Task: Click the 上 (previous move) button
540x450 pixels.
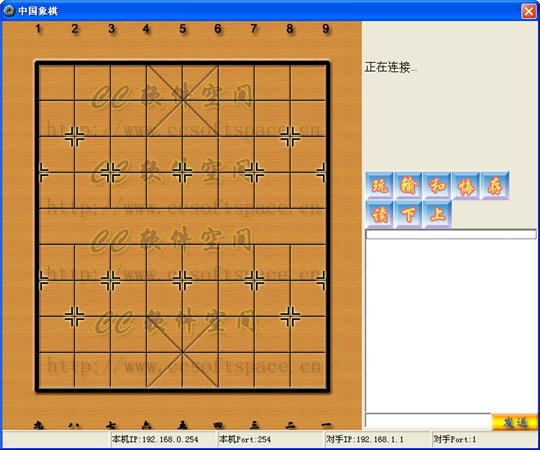Action: pyautogui.click(x=437, y=214)
